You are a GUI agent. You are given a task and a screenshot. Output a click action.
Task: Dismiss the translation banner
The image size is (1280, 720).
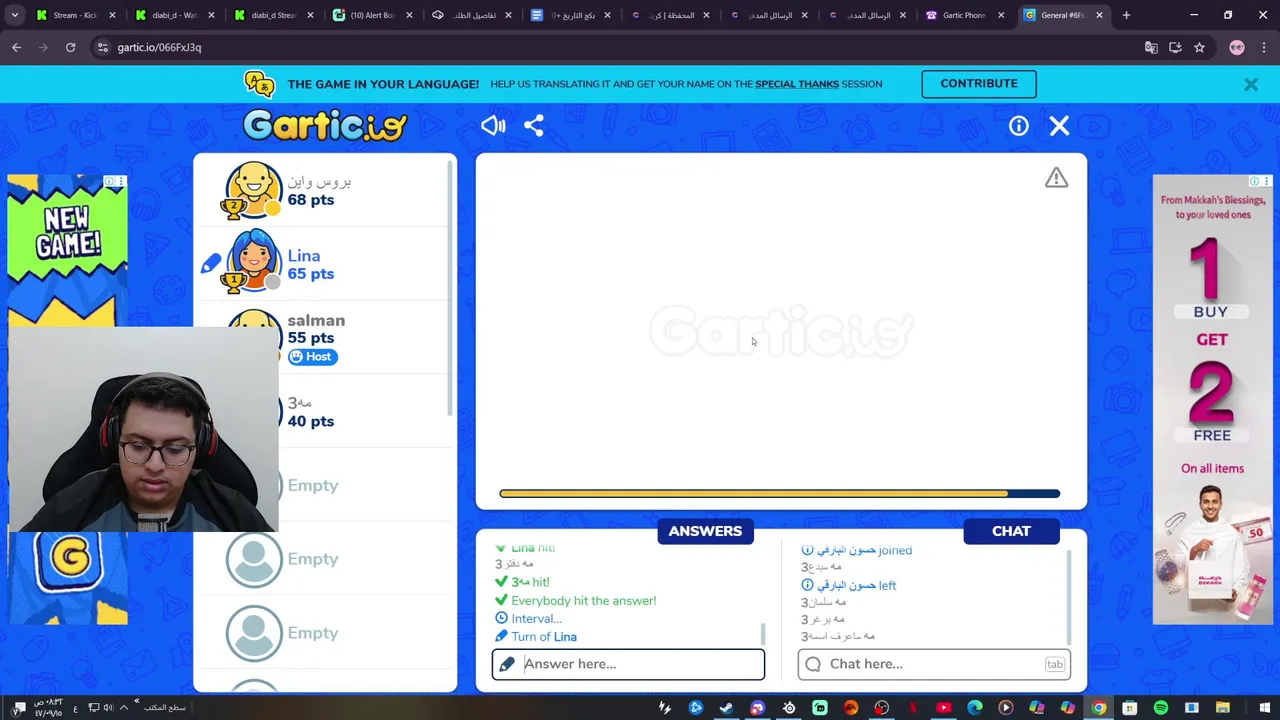tap(1251, 84)
